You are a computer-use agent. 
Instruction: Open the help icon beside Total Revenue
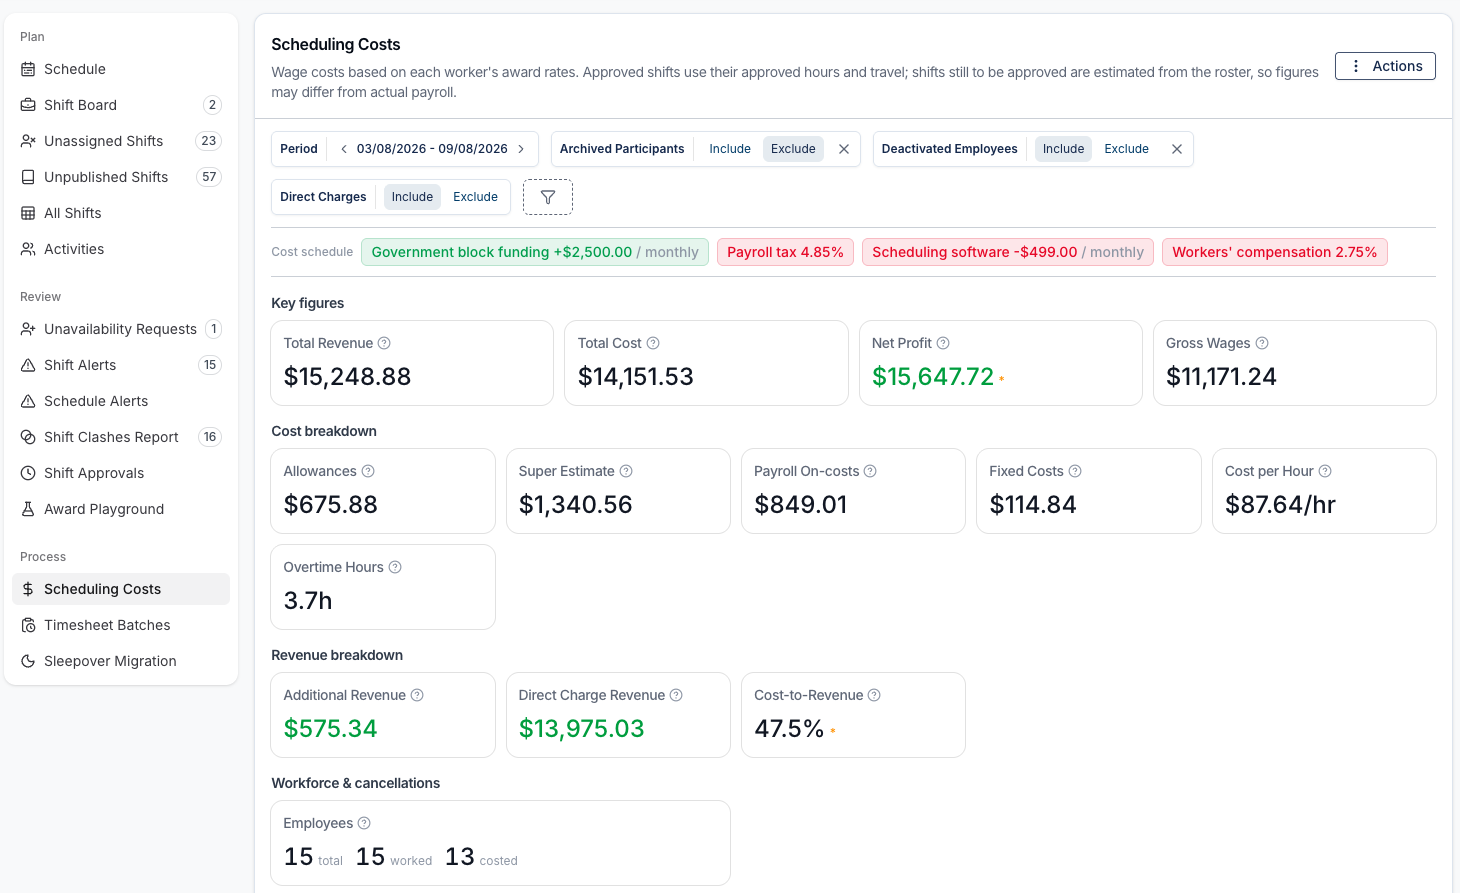(x=384, y=343)
